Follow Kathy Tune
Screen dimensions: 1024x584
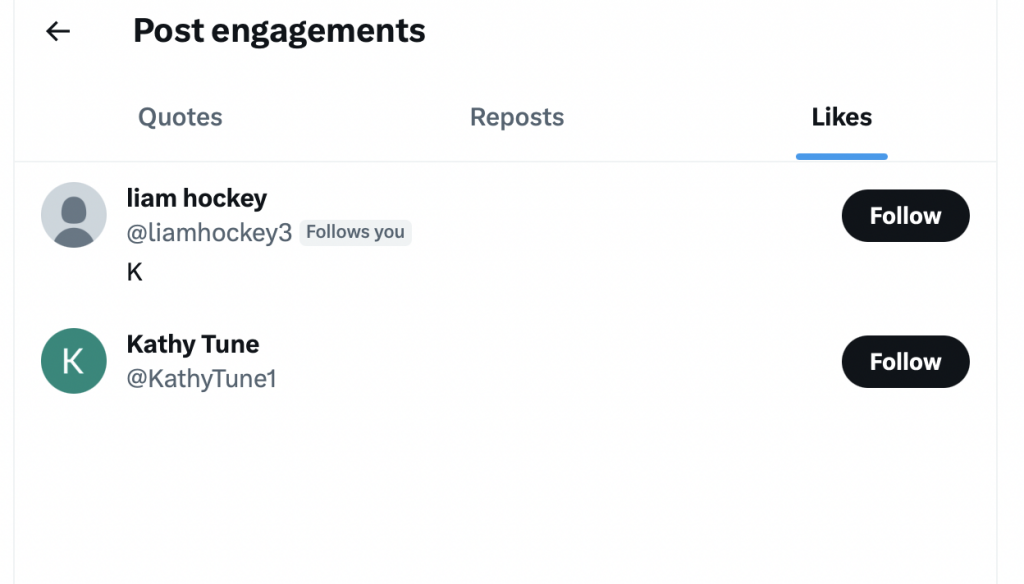[905, 362]
